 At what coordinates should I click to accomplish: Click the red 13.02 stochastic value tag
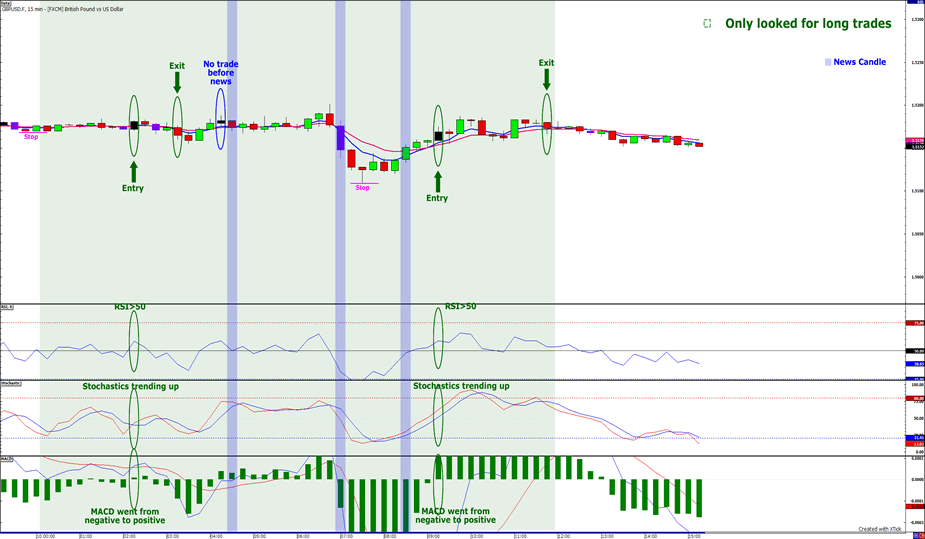pos(917,443)
